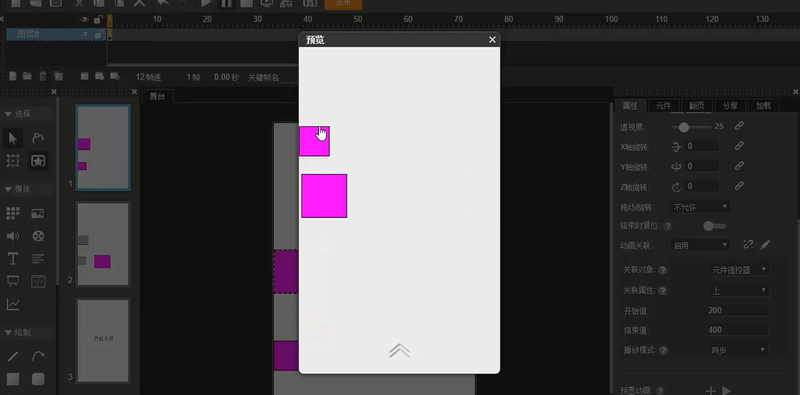Select the HTML code embed icon

click(x=38, y=281)
